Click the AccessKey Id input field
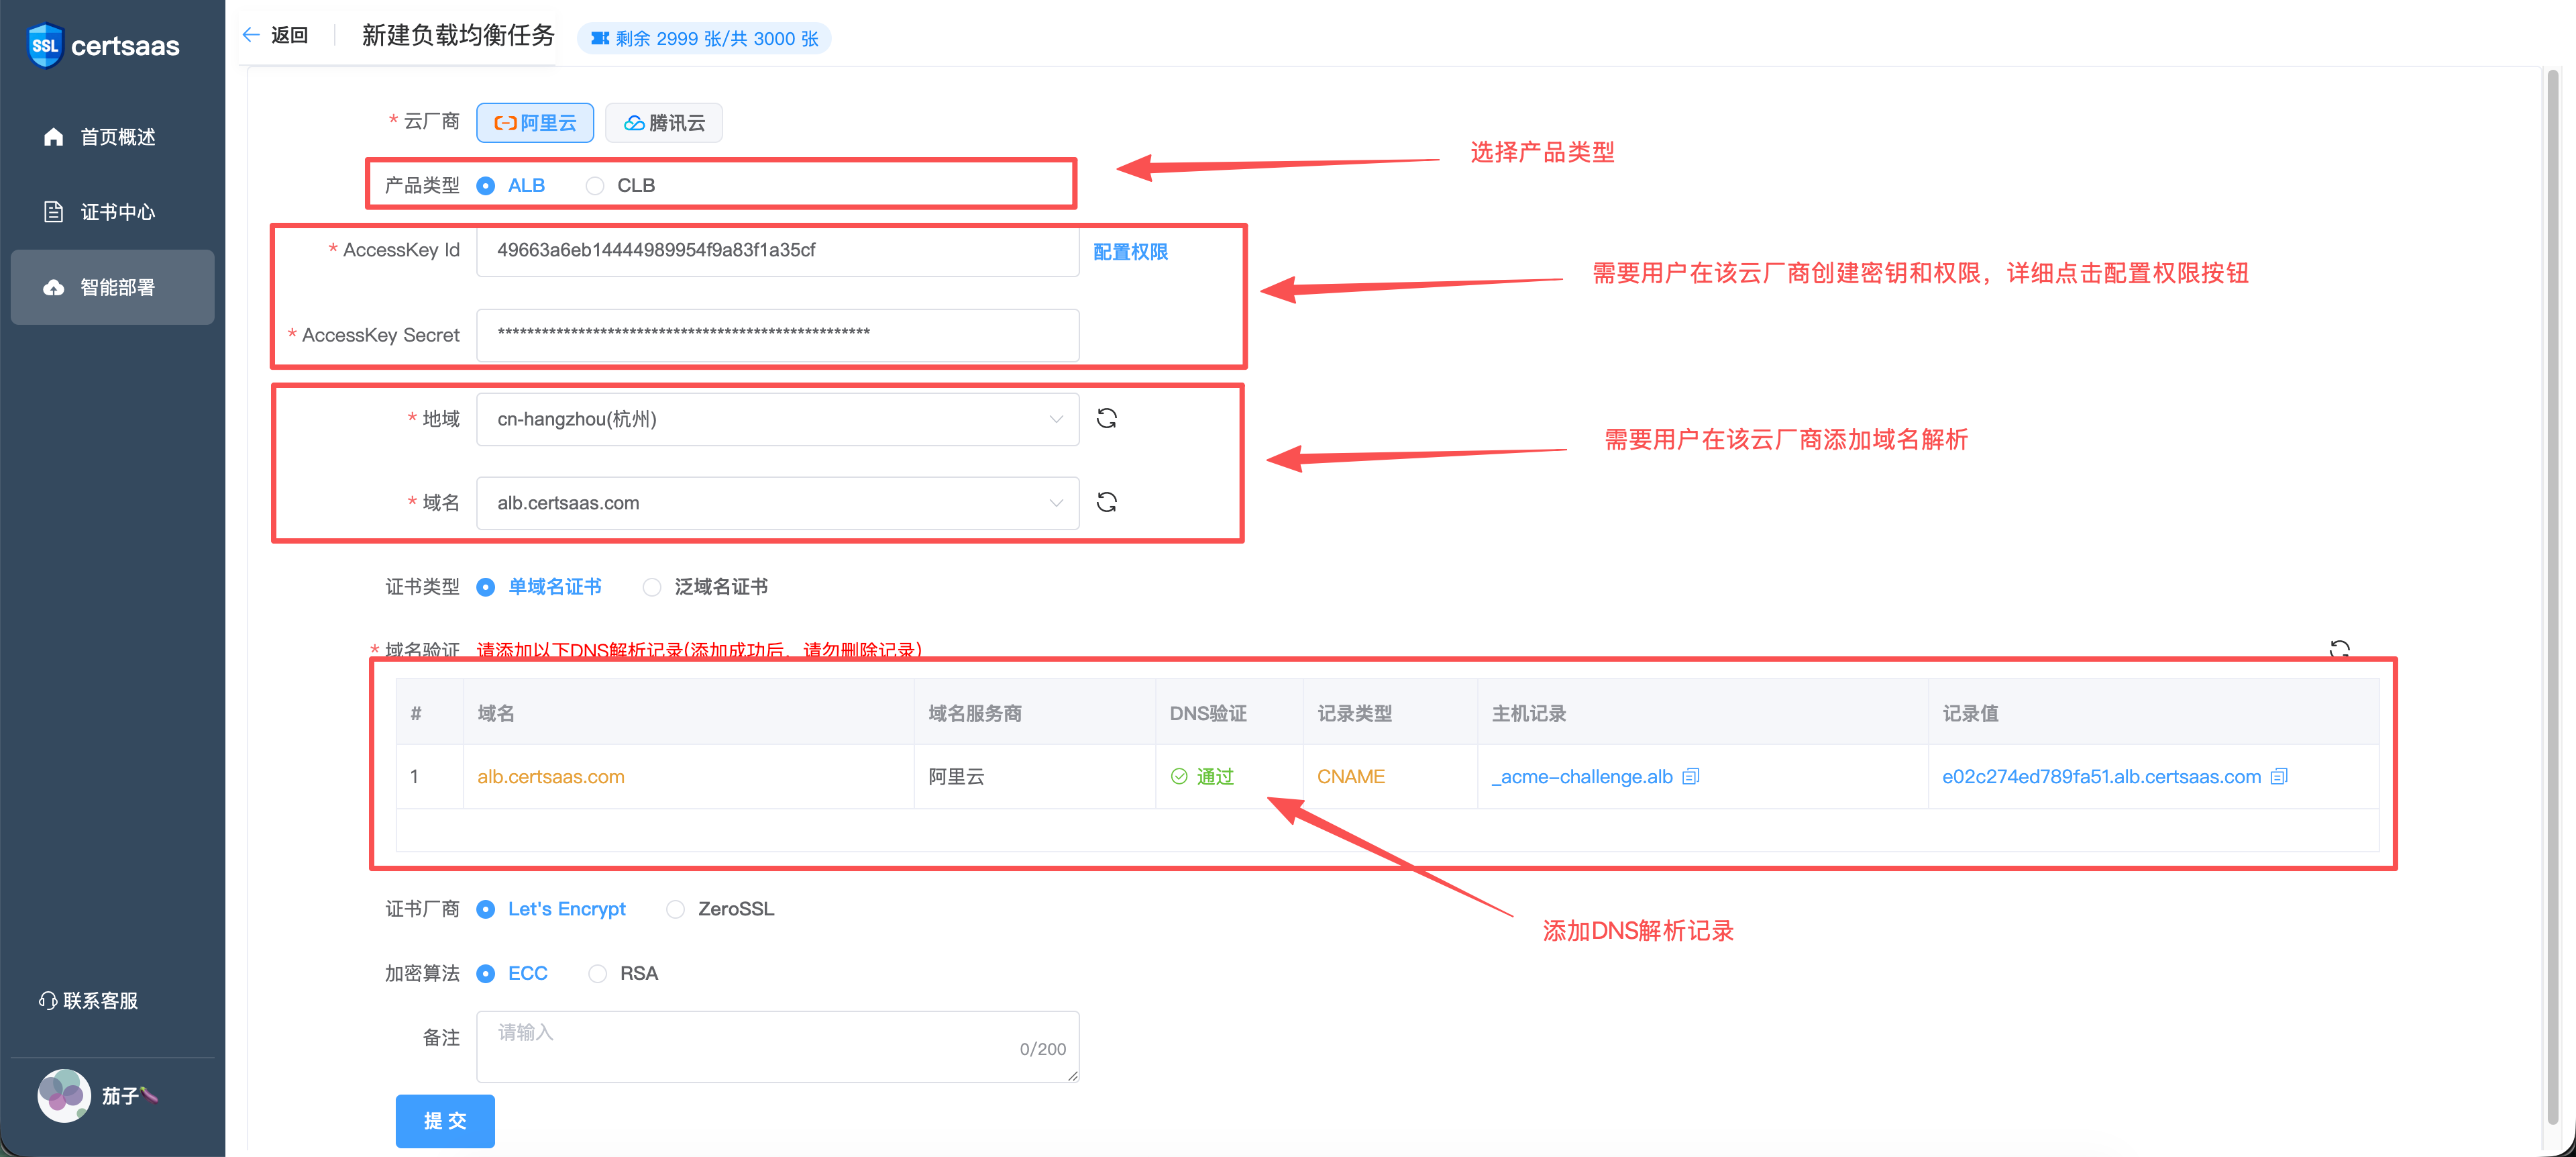 778,251
